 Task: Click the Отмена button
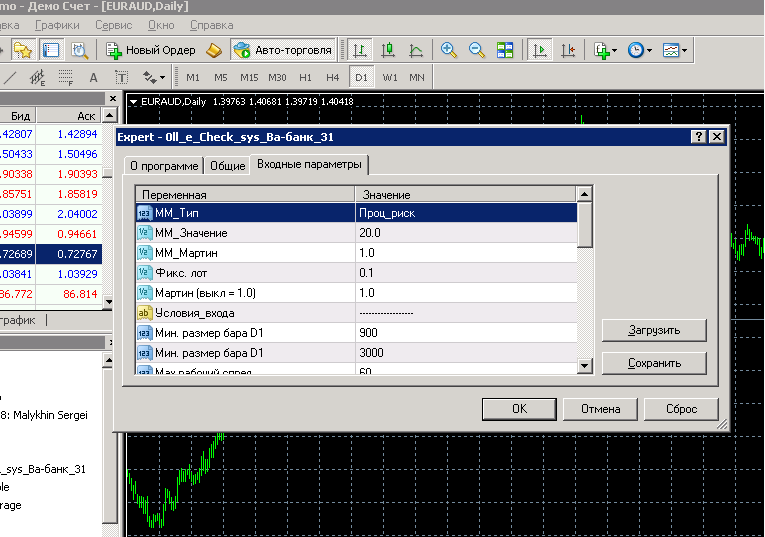(x=600, y=409)
